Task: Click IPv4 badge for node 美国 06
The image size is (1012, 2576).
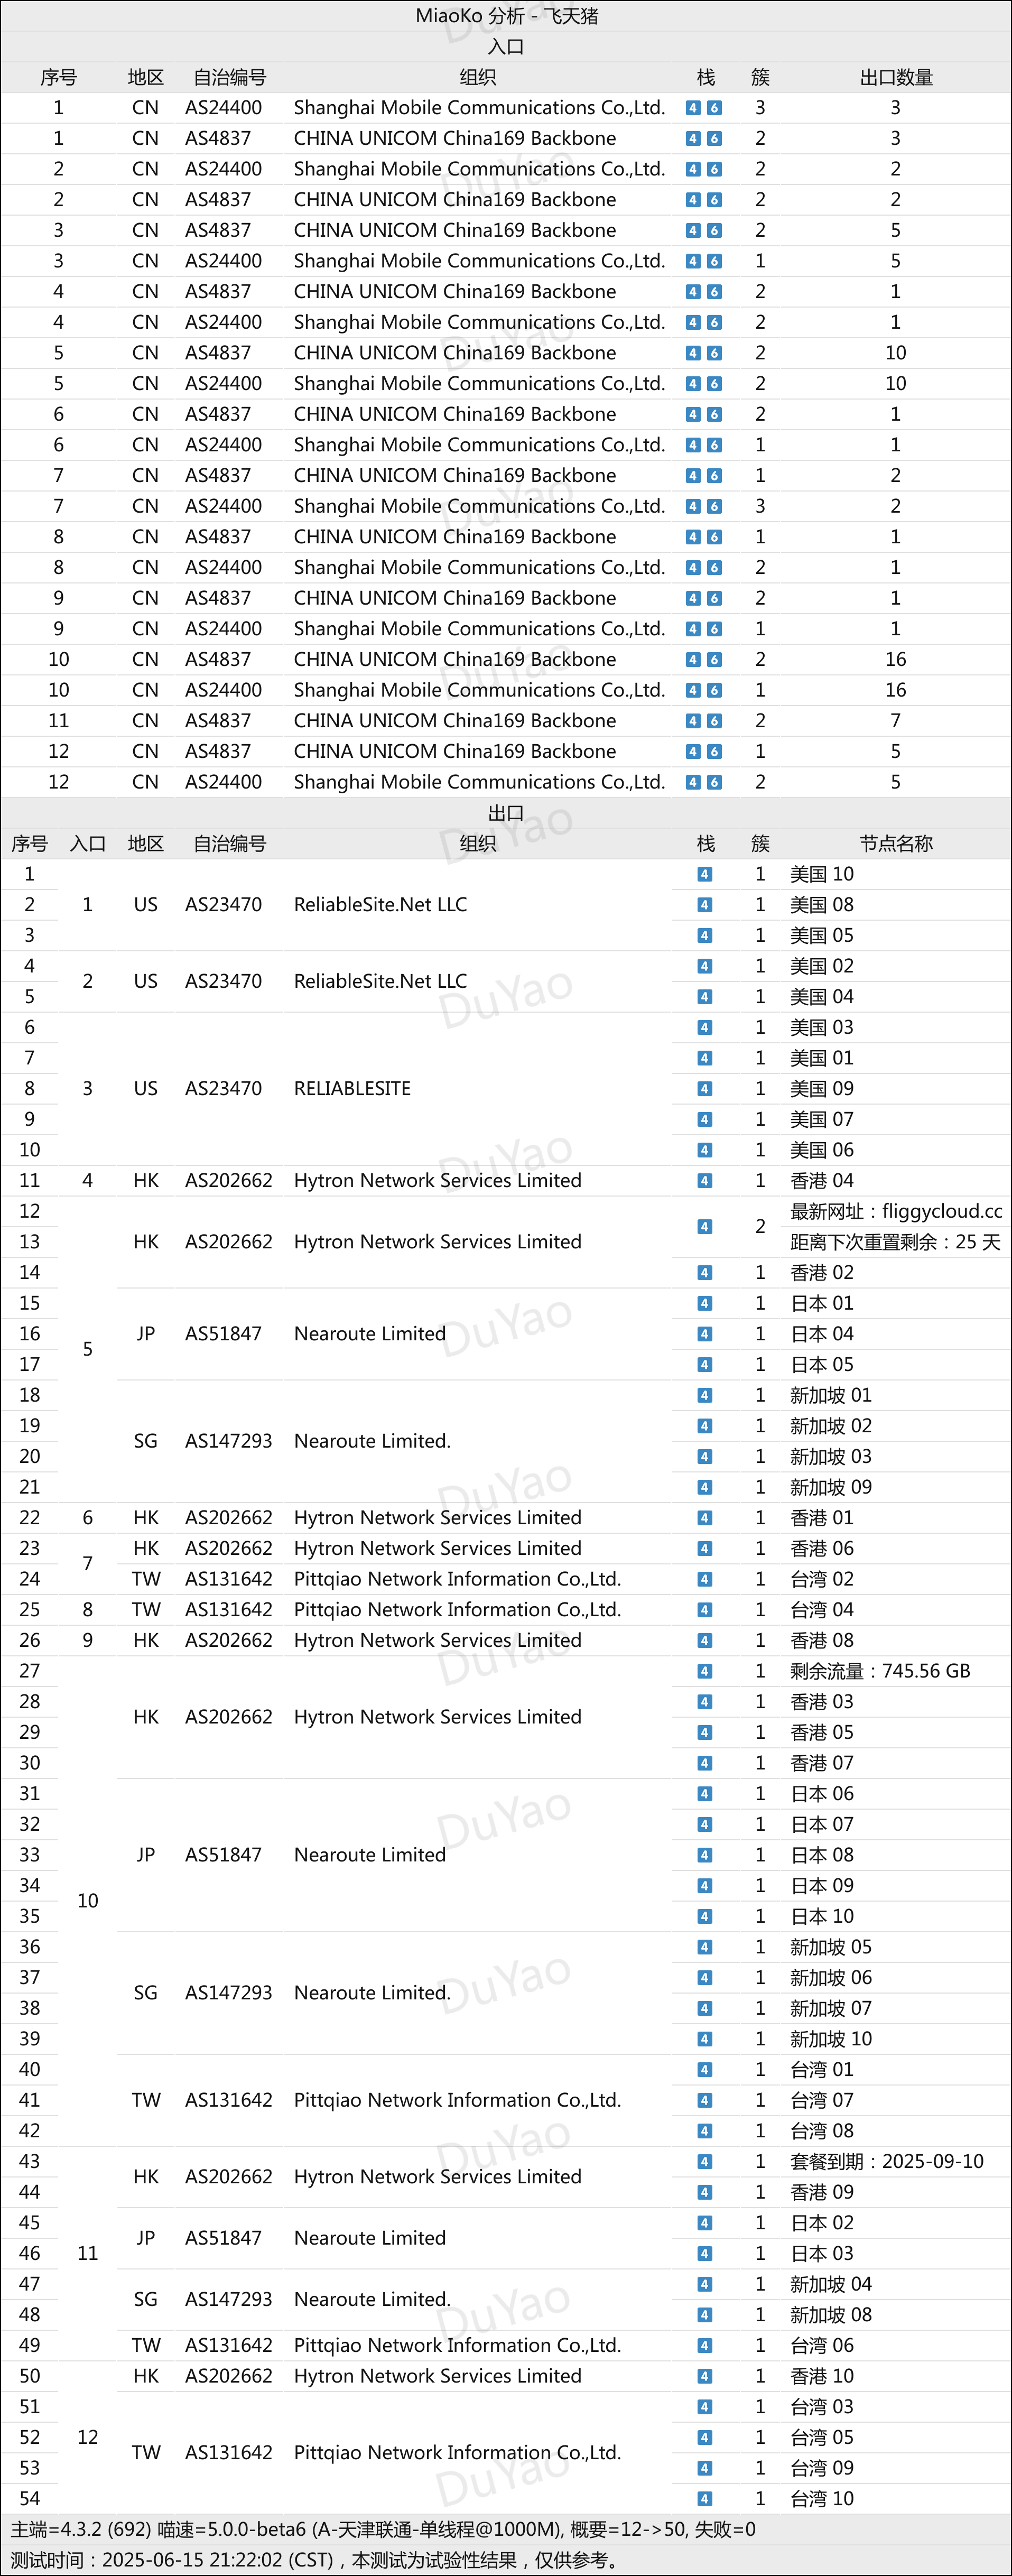Action: [x=705, y=1150]
